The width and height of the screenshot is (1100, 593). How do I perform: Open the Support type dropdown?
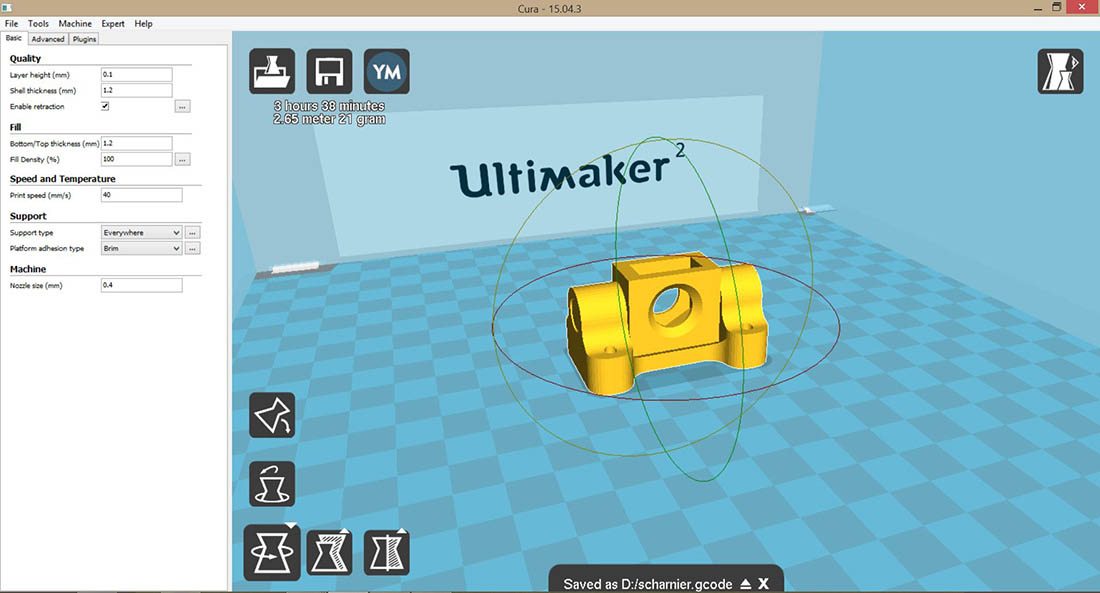(142, 232)
